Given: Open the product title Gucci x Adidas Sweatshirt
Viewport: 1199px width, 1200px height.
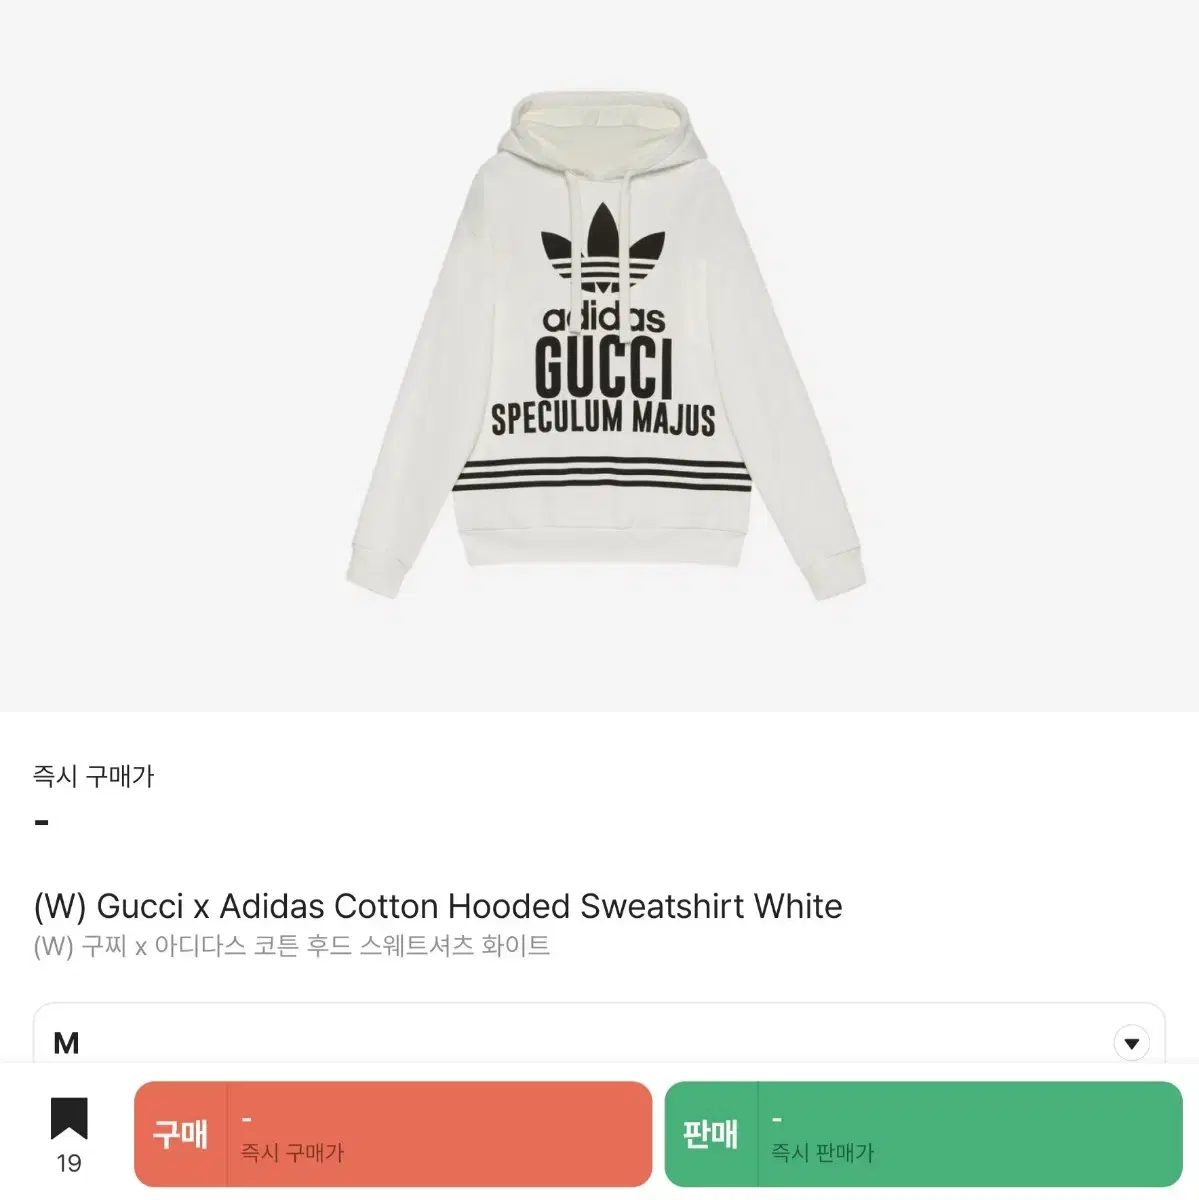Looking at the screenshot, I should 437,906.
